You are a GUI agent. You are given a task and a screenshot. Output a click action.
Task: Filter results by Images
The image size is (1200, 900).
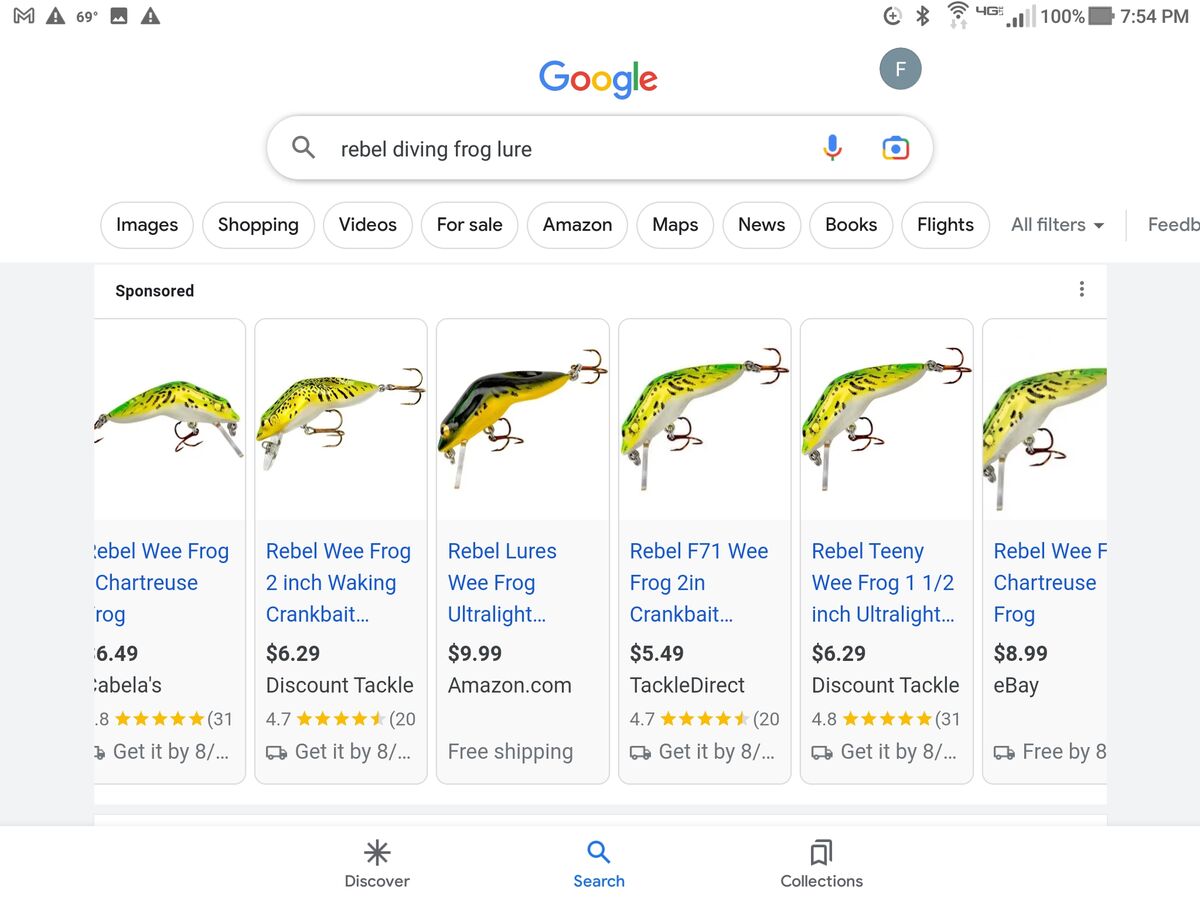pyautogui.click(x=147, y=225)
